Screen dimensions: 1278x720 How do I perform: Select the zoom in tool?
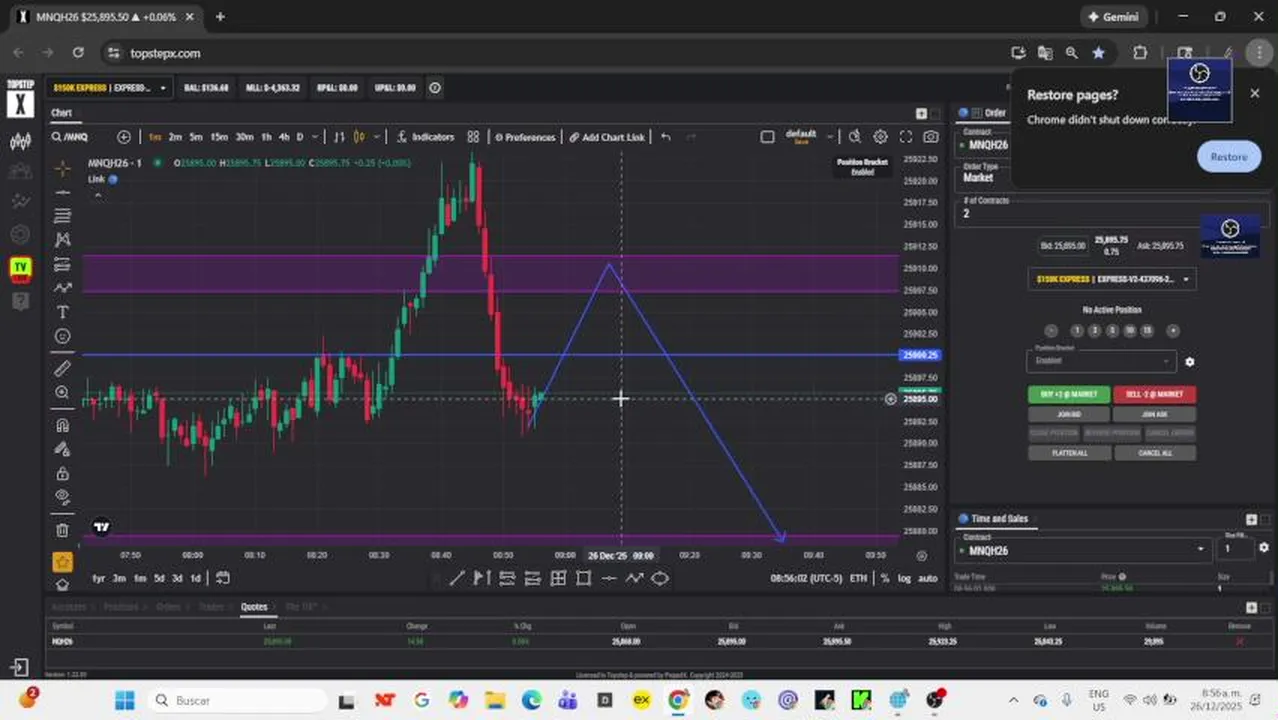point(62,393)
